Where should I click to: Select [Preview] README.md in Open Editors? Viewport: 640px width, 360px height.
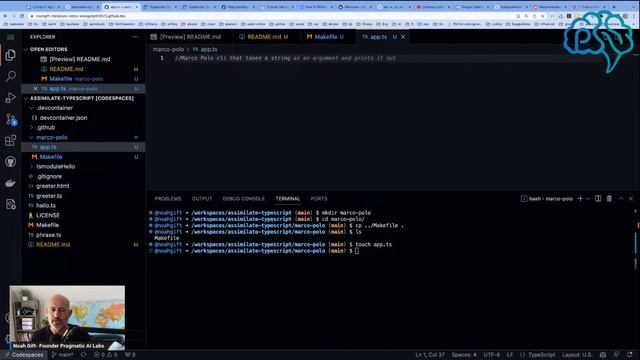80,59
